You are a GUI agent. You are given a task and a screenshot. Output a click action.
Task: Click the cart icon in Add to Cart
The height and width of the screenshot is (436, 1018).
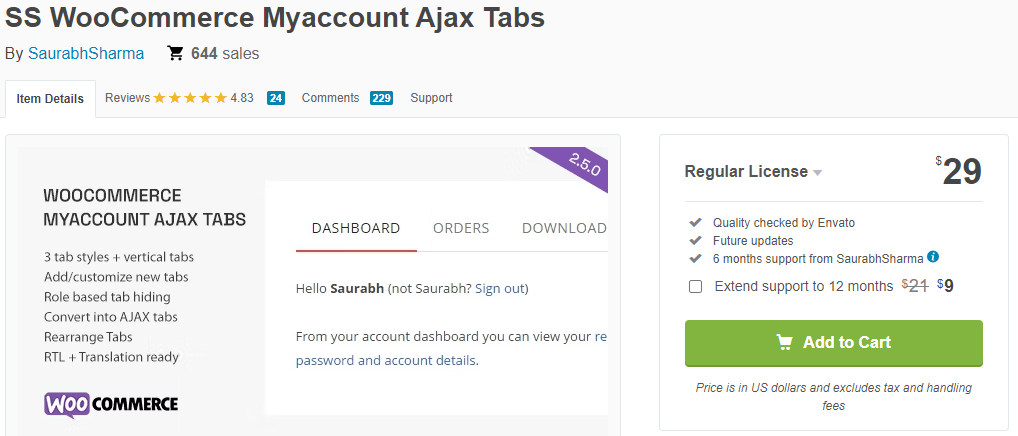785,342
